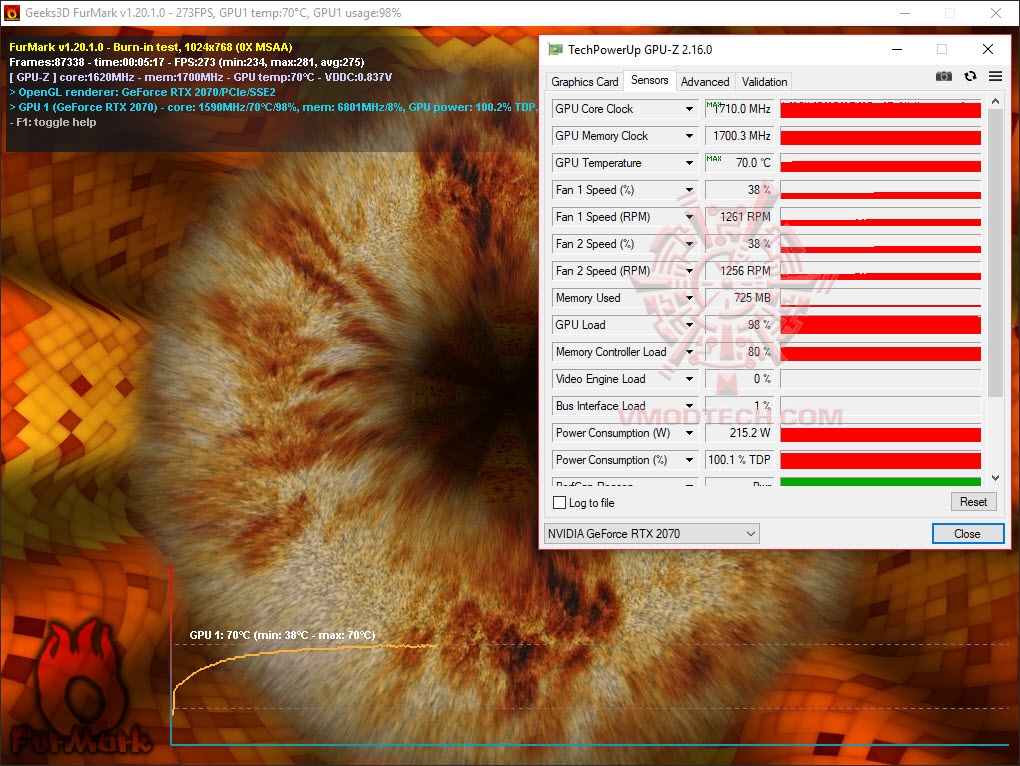Click the GPU Core Clock red graph
1020x766 pixels.
coord(880,109)
